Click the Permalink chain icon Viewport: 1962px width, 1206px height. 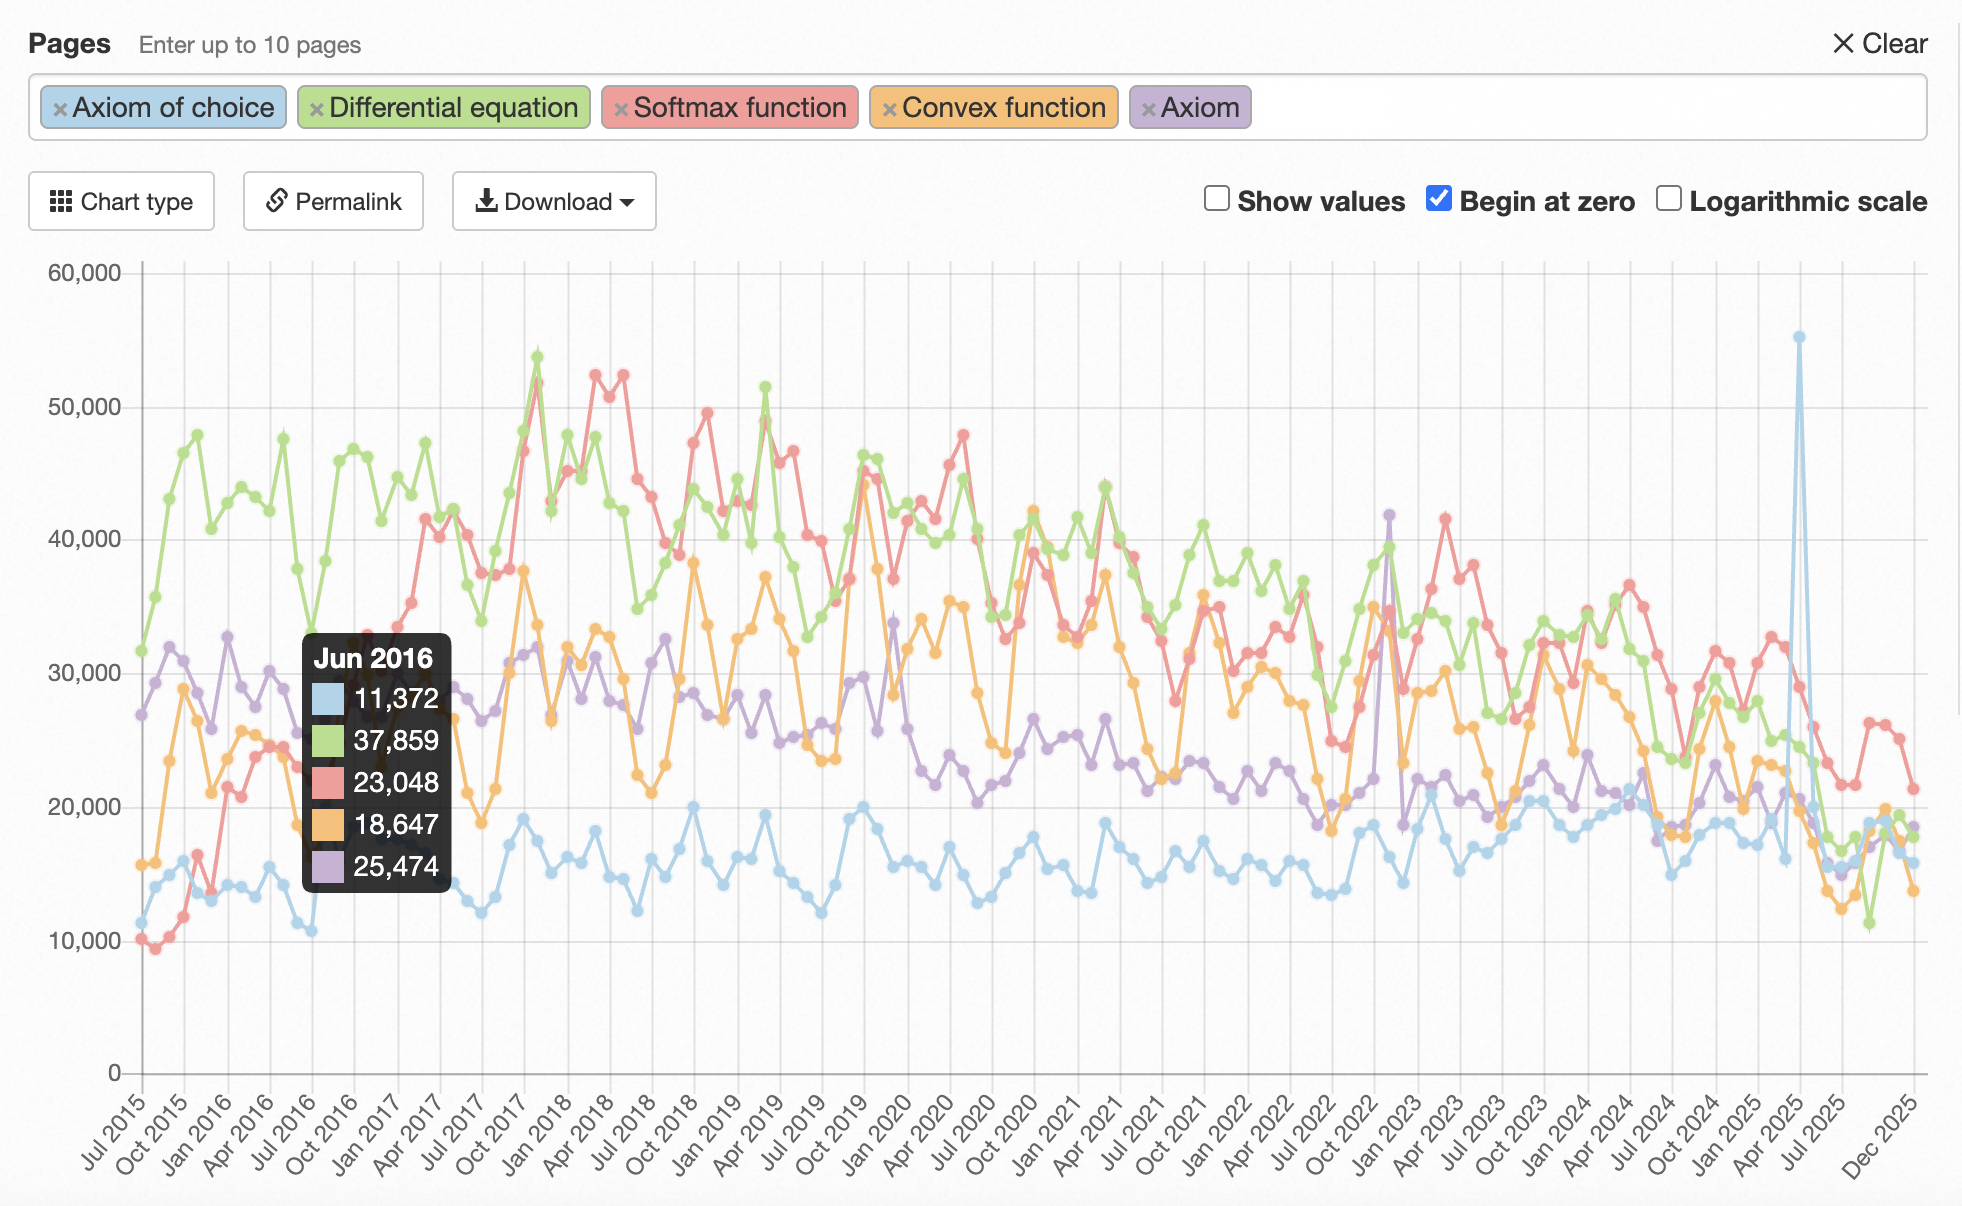[x=277, y=201]
